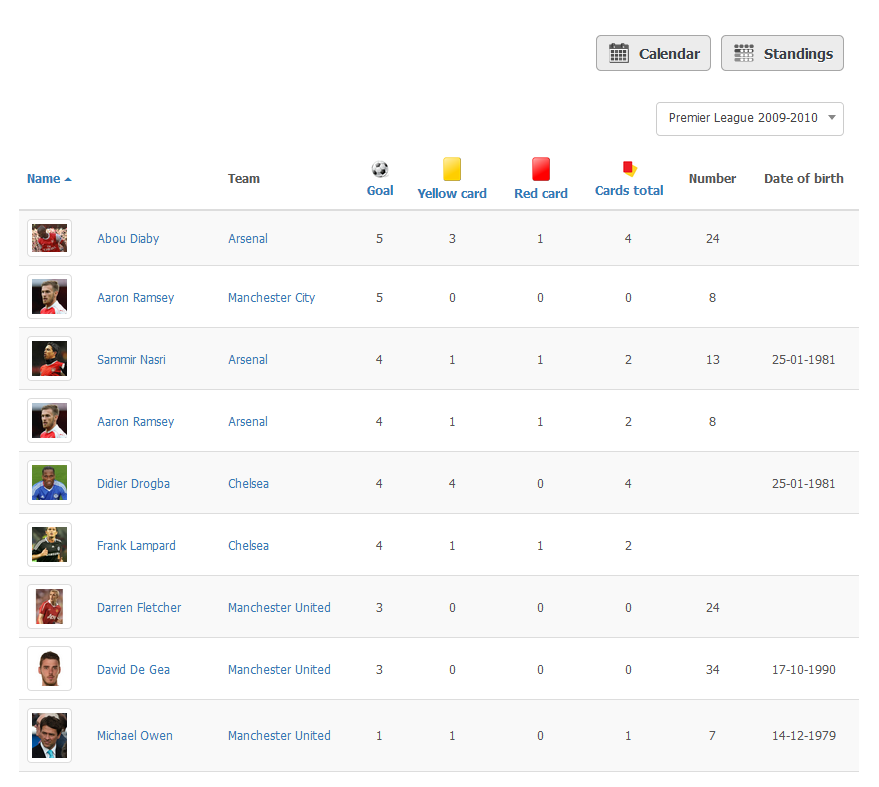
Task: Click the date 17-10-1990 for David De Gea
Action: click(804, 670)
